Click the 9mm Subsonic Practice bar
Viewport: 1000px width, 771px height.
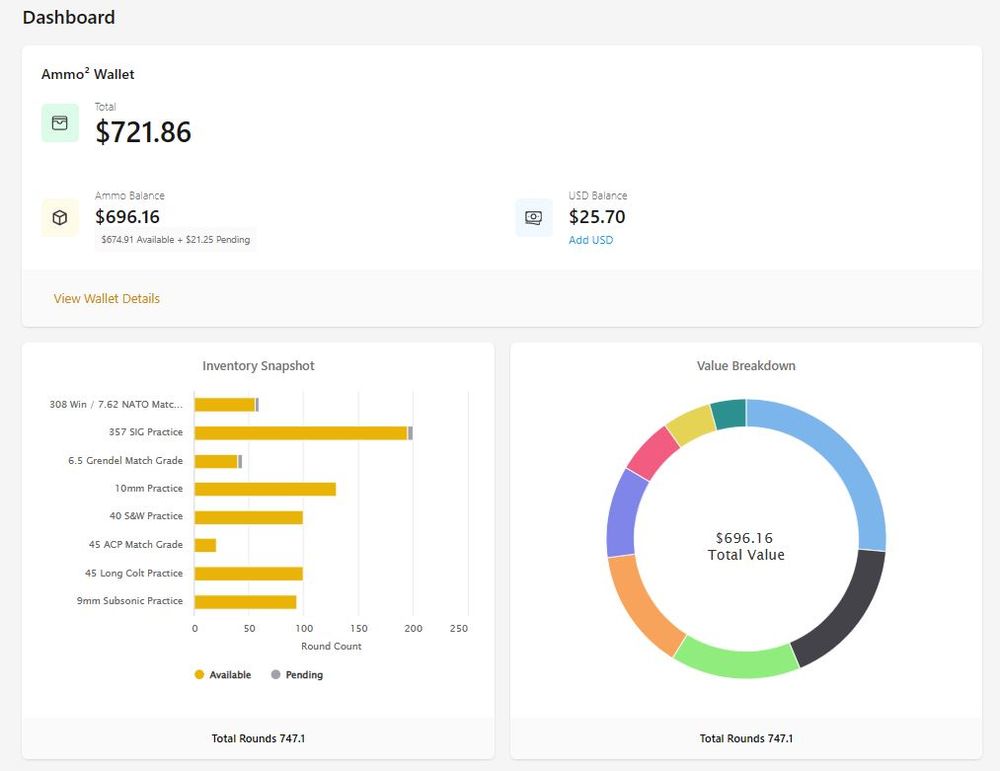pyautogui.click(x=245, y=601)
